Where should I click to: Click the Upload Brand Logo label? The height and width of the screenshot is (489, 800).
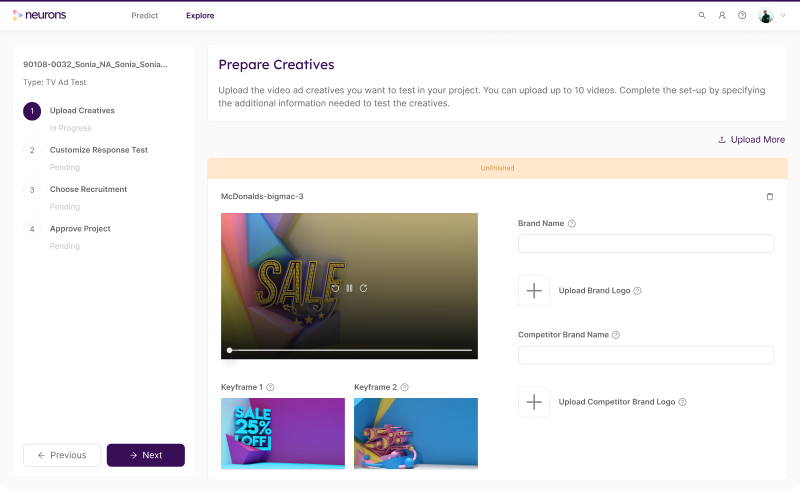(594, 290)
